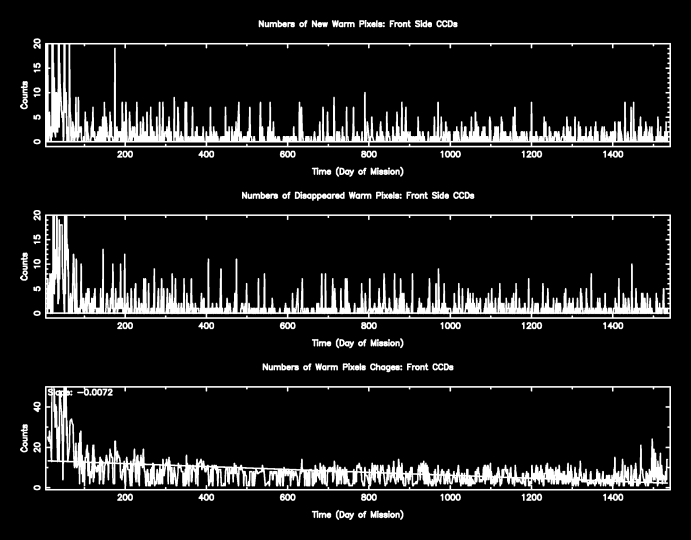Select the 'Slope: -0.0072' annotation
Screen dimensions: 691x540
(81, 392)
